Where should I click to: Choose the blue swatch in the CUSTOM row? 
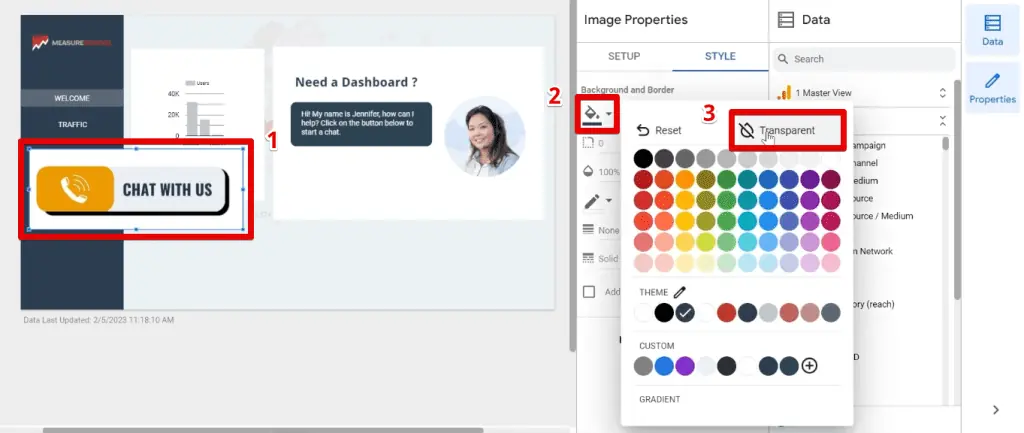pyautogui.click(x=664, y=366)
